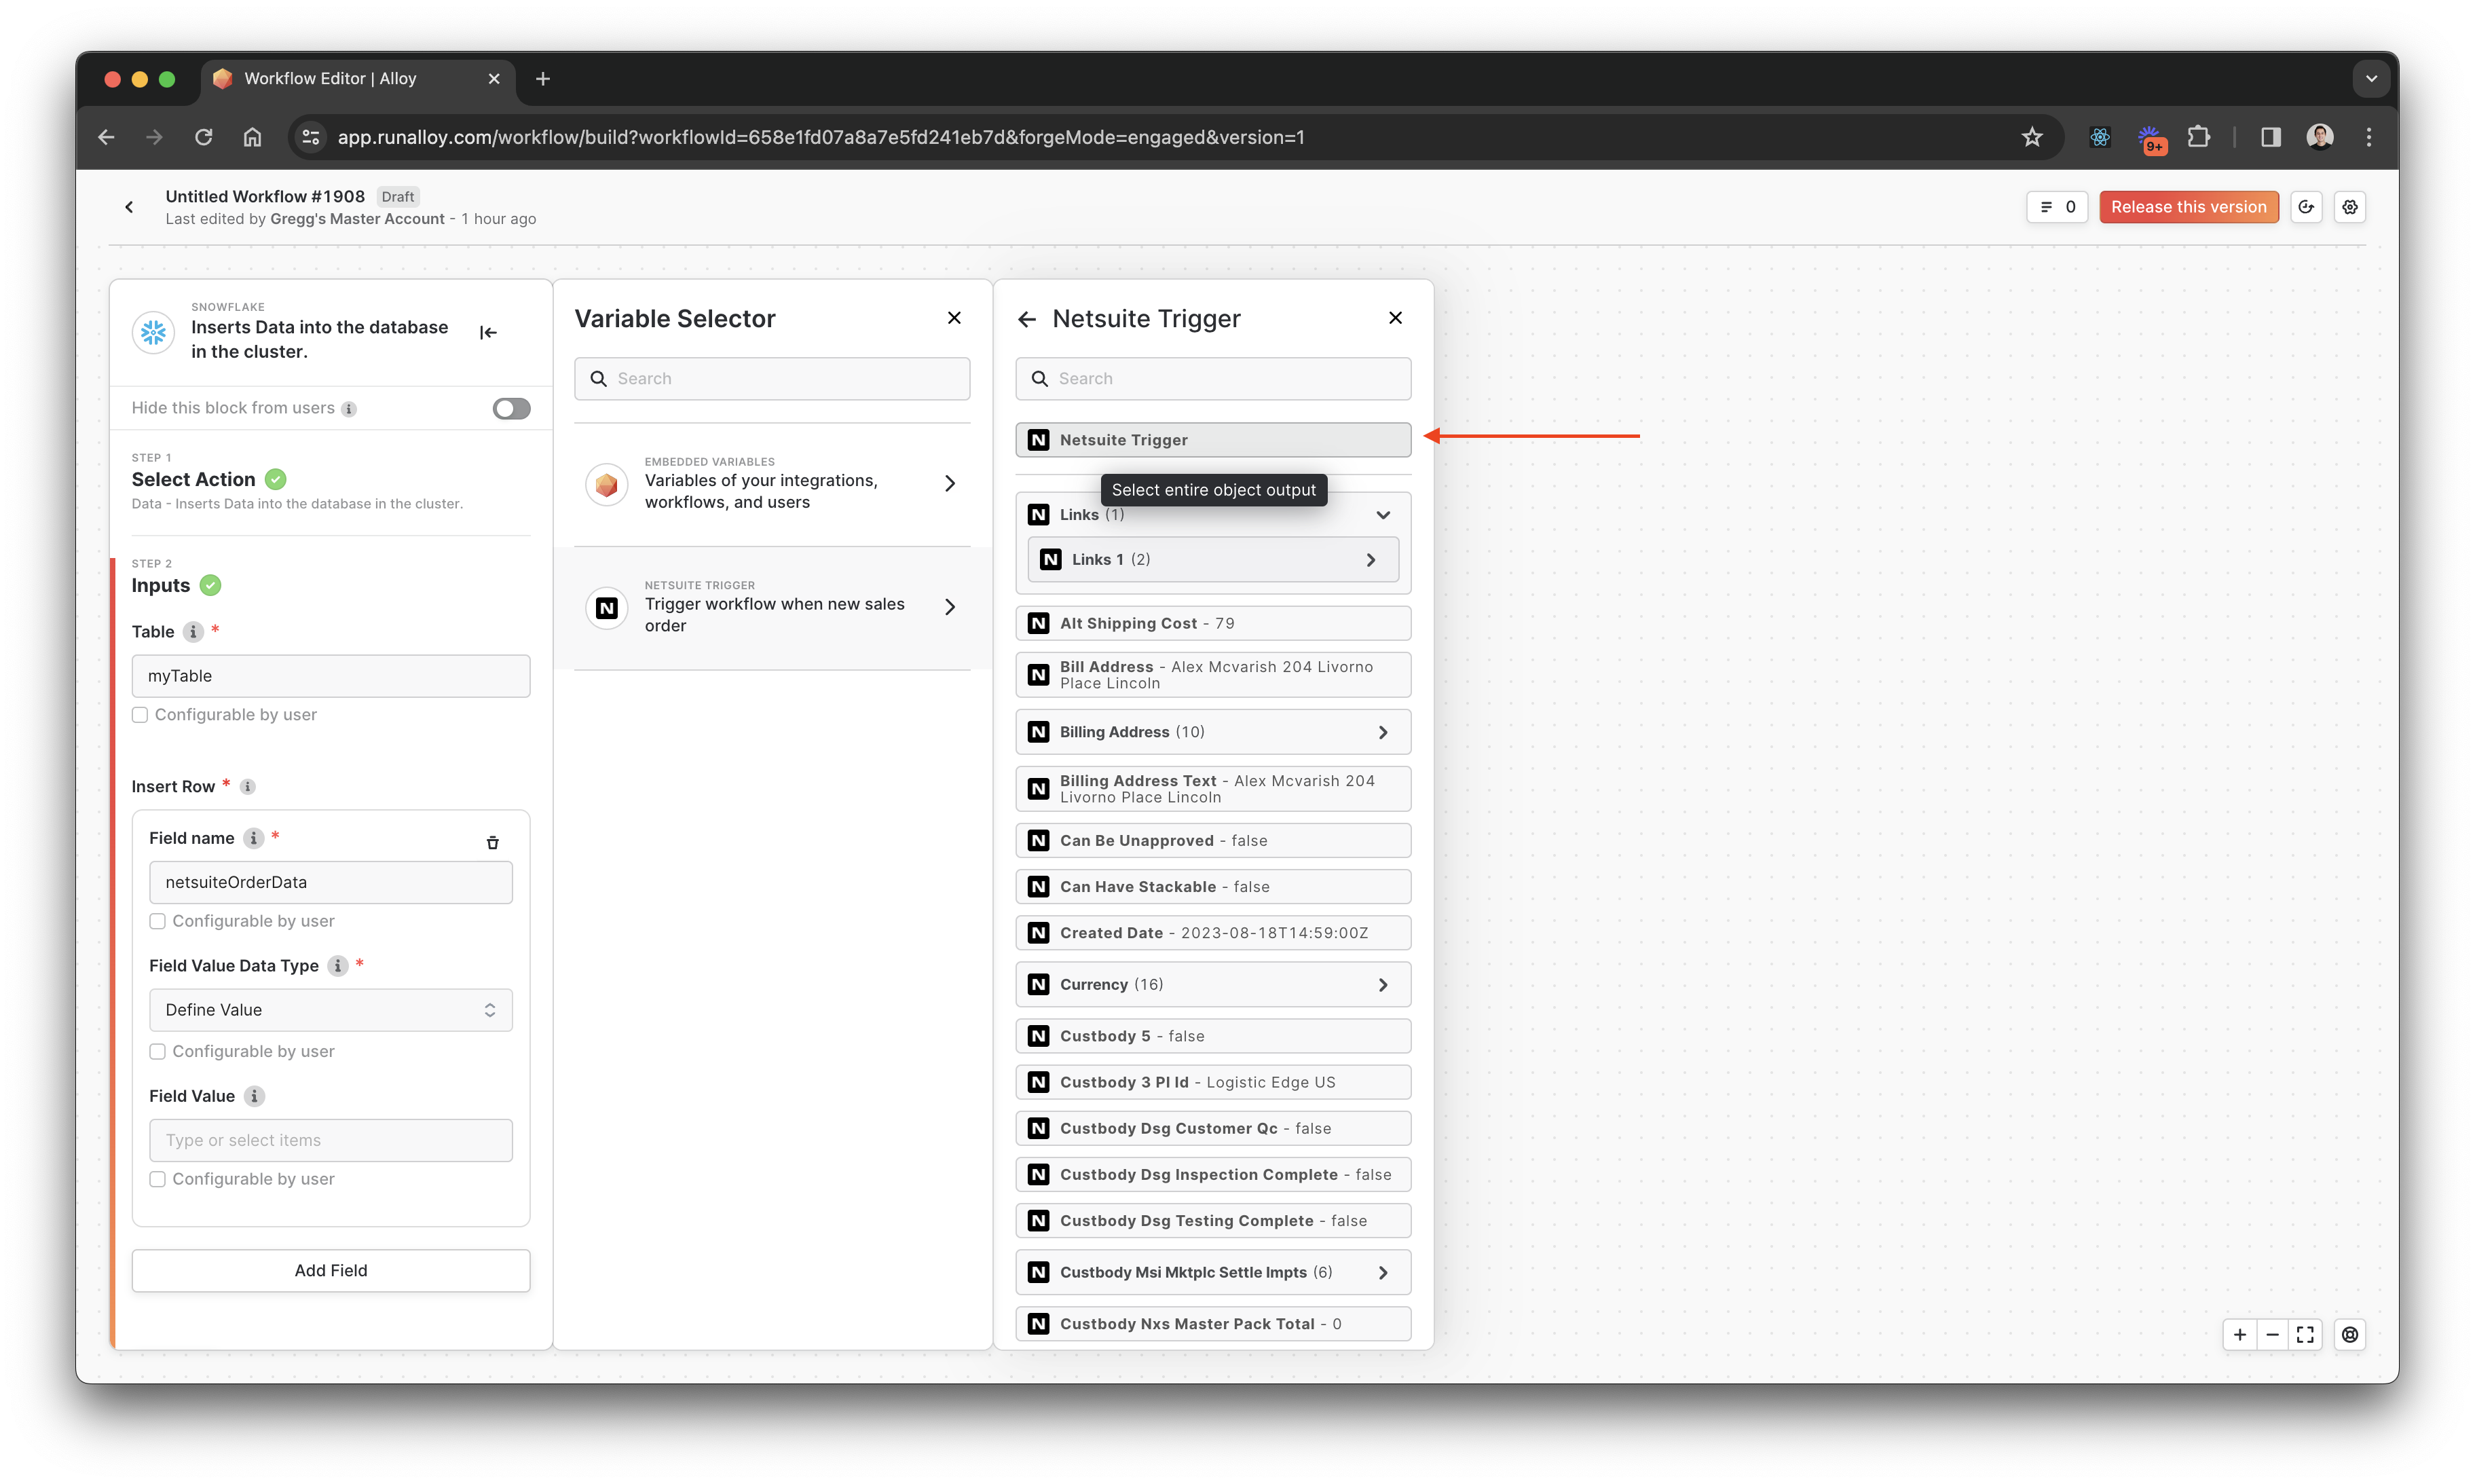The height and width of the screenshot is (1484, 2475).
Task: Click Field name input netsuiteOrderData
Action: (331, 883)
